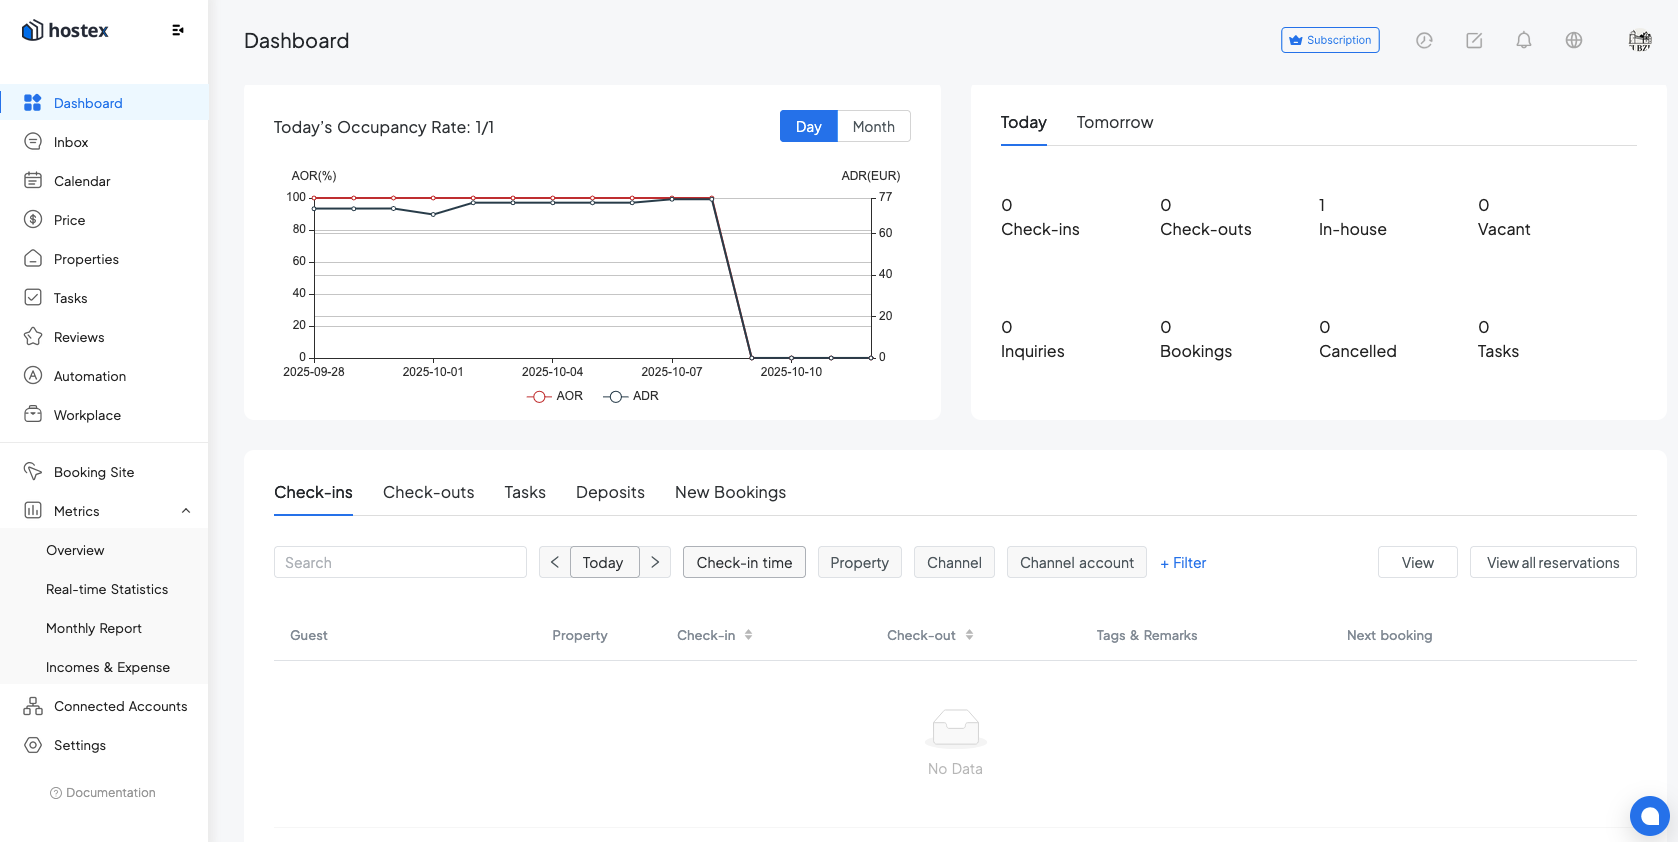1678x842 pixels.
Task: Open the edit note icon in header
Action: click(1474, 40)
